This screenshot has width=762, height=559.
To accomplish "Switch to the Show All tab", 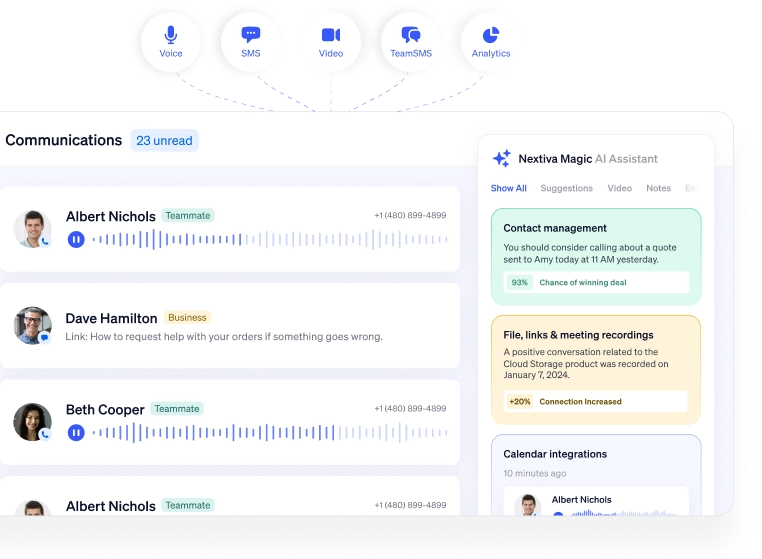I will click(508, 188).
